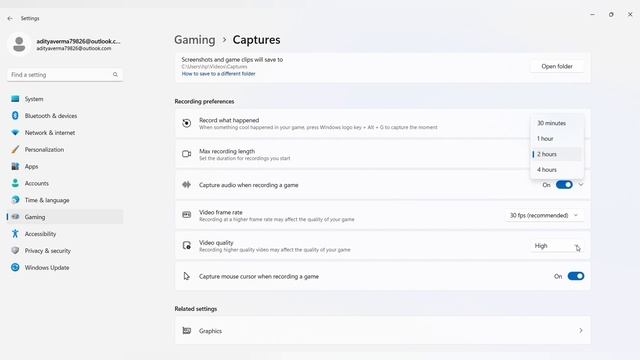Open 'How to save to a different folder' link
This screenshot has height=360, width=640.
[218, 74]
